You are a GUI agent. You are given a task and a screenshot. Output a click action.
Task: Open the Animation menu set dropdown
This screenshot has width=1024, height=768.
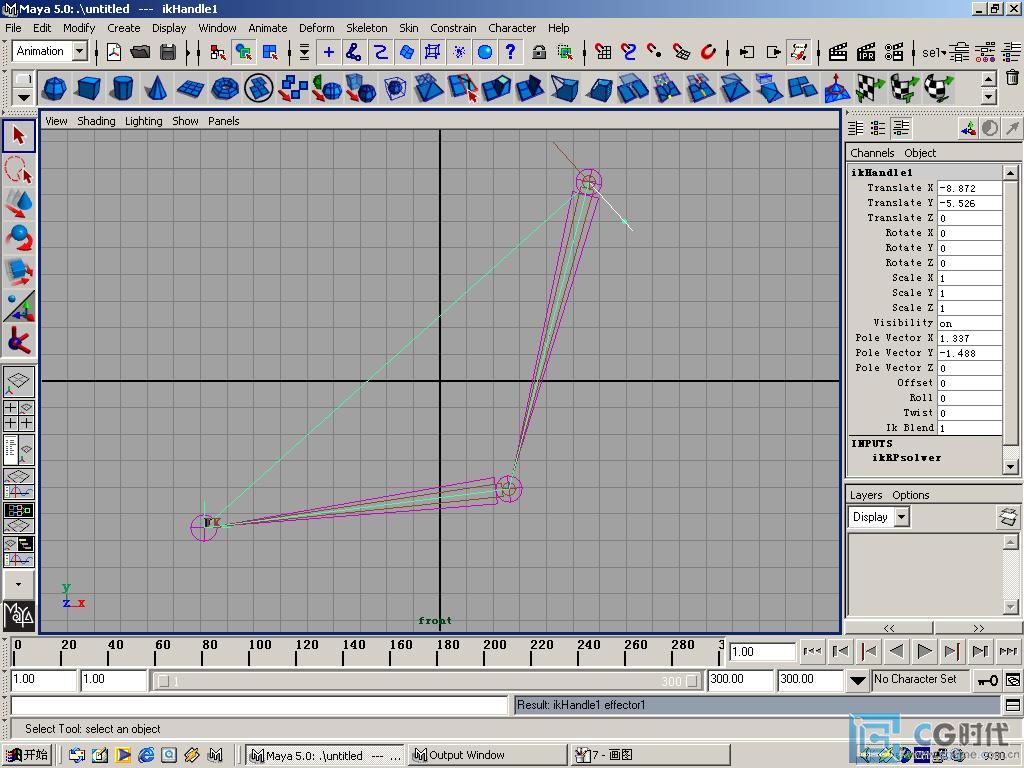80,51
